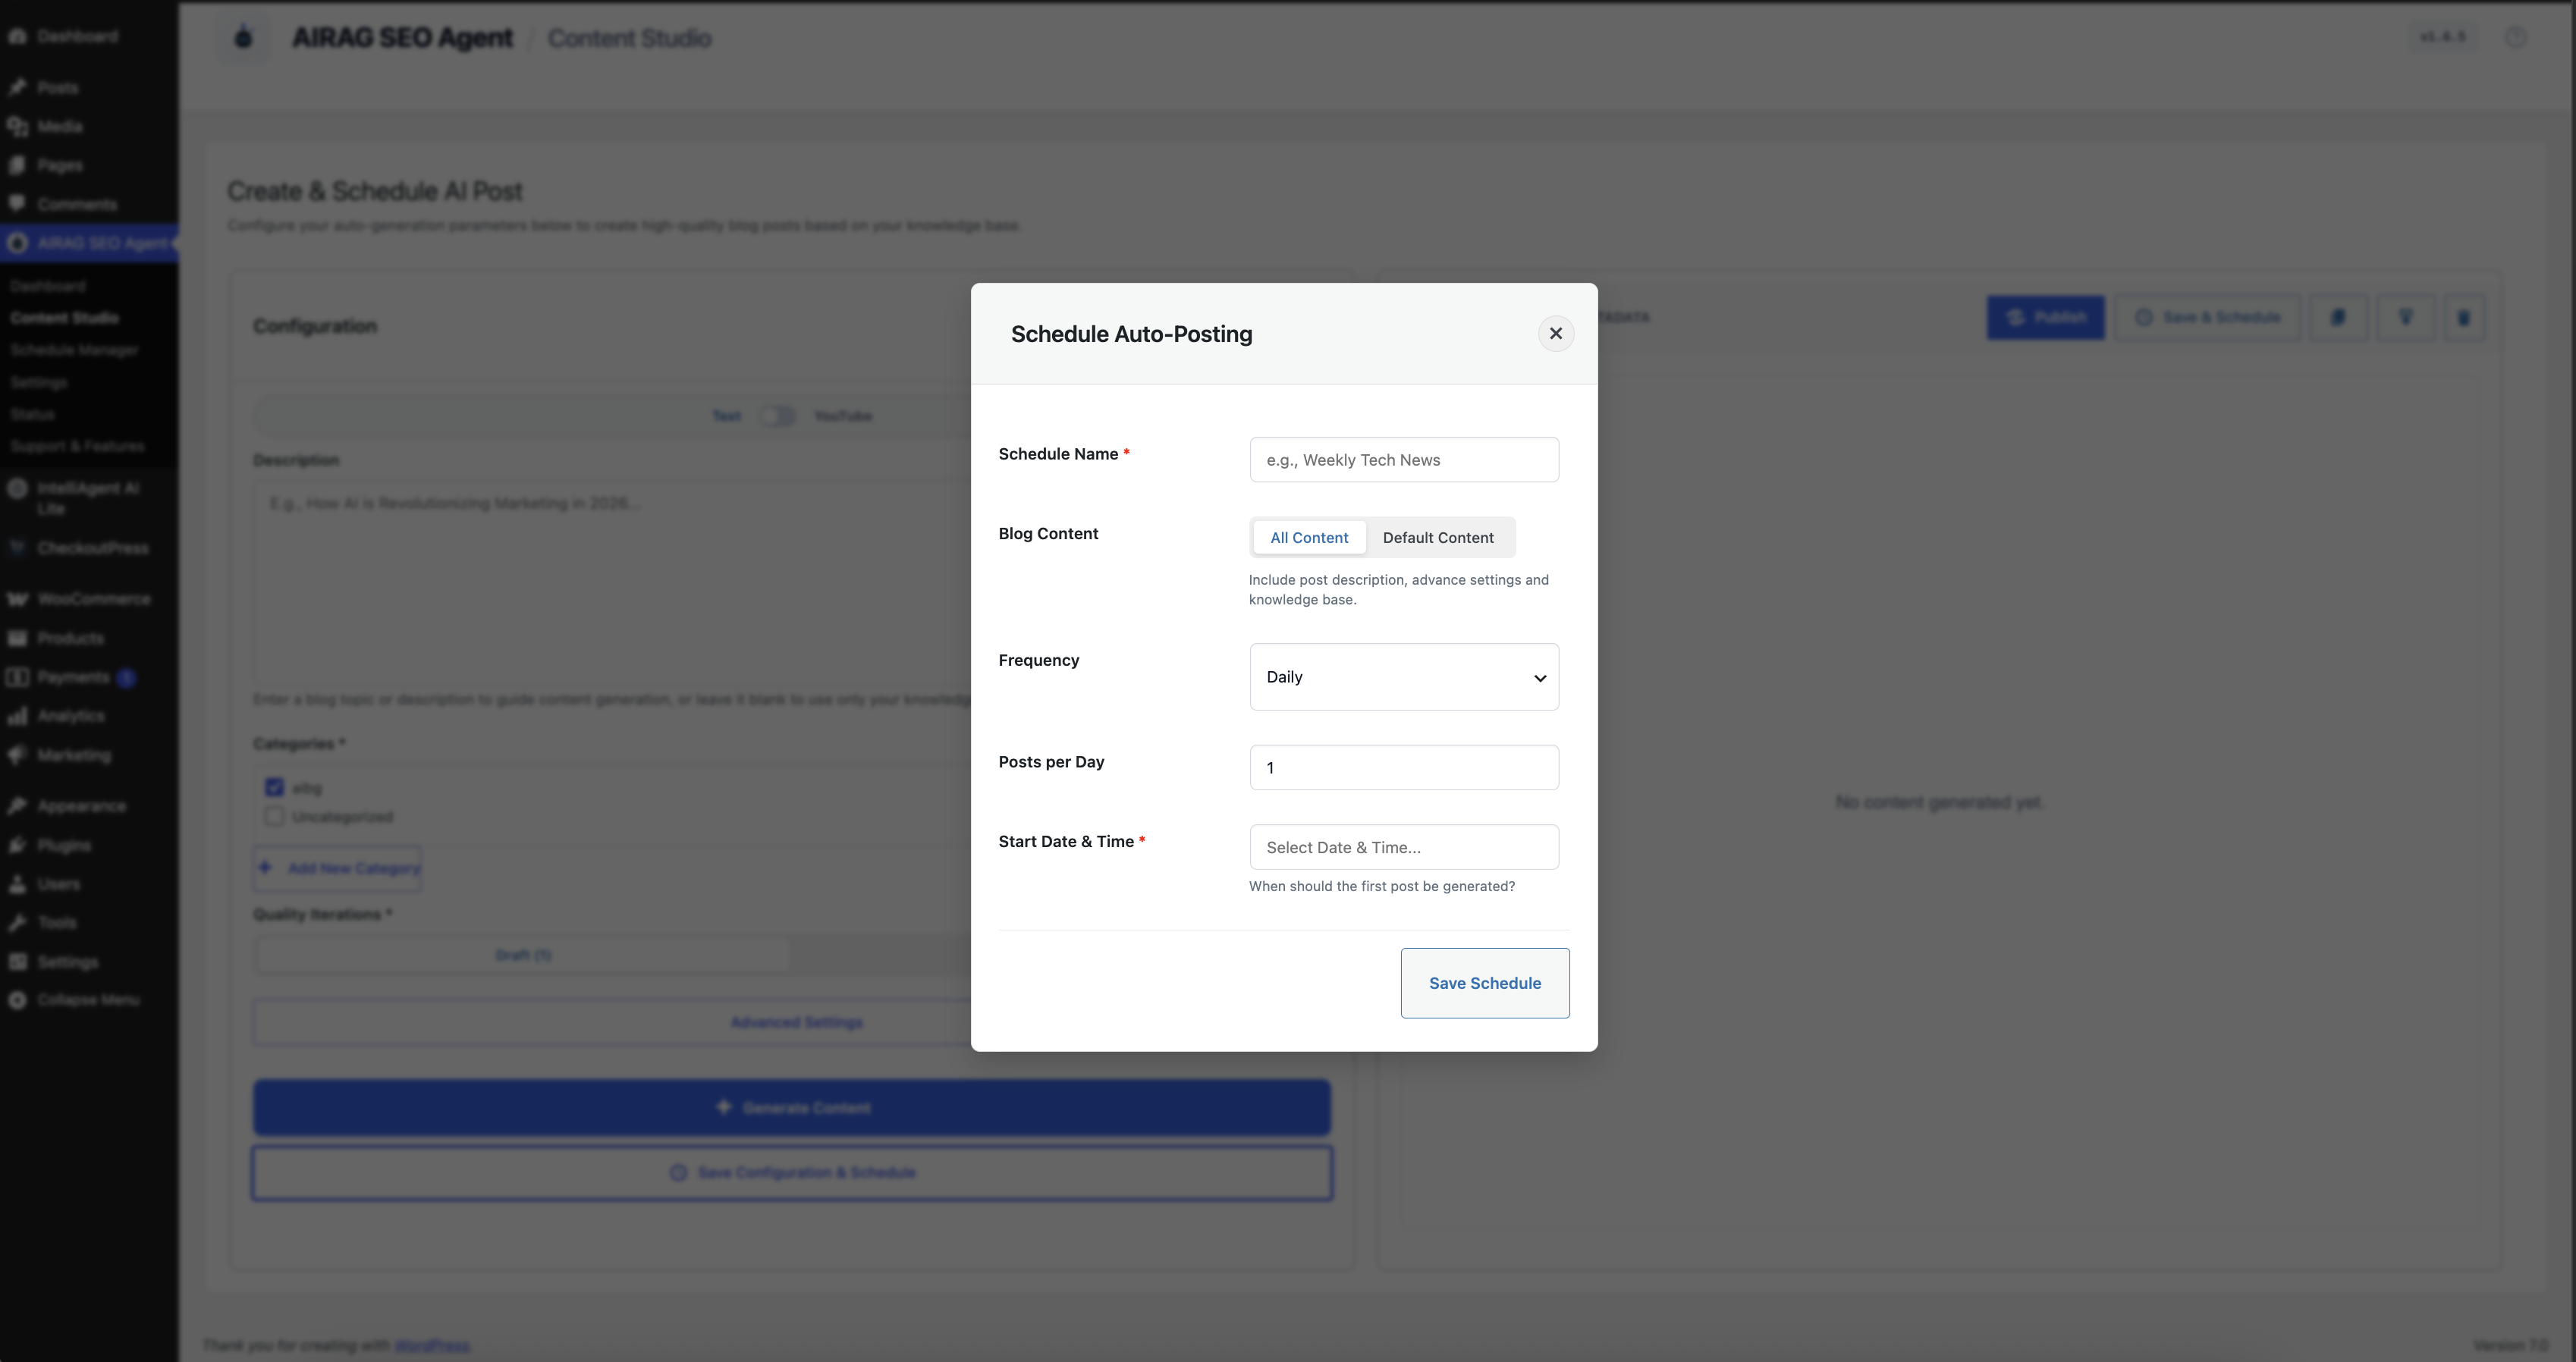This screenshot has width=2576, height=1362.
Task: Open the Start Date & Time picker field
Action: pos(1404,847)
